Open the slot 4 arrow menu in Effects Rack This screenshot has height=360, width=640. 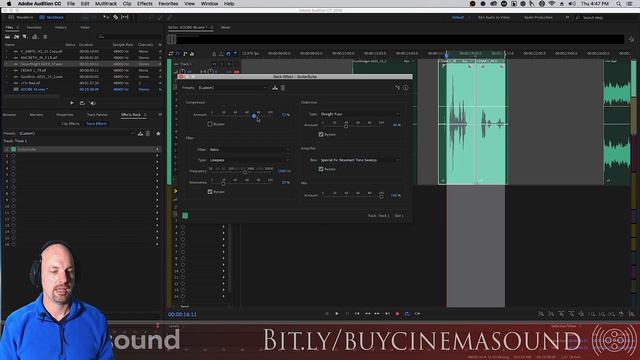pos(157,168)
